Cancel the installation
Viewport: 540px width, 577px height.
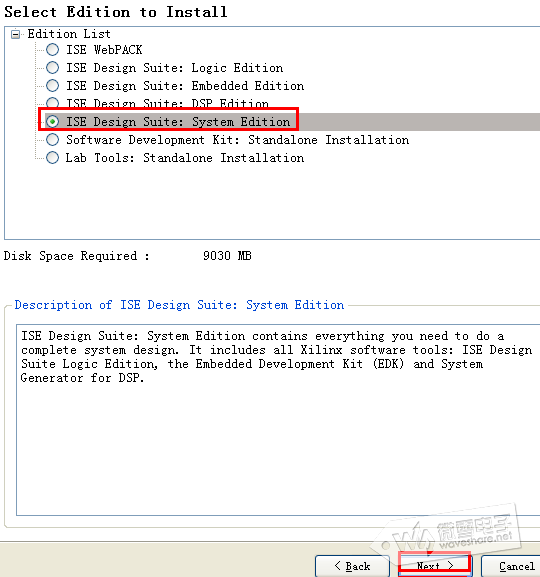tap(511, 566)
